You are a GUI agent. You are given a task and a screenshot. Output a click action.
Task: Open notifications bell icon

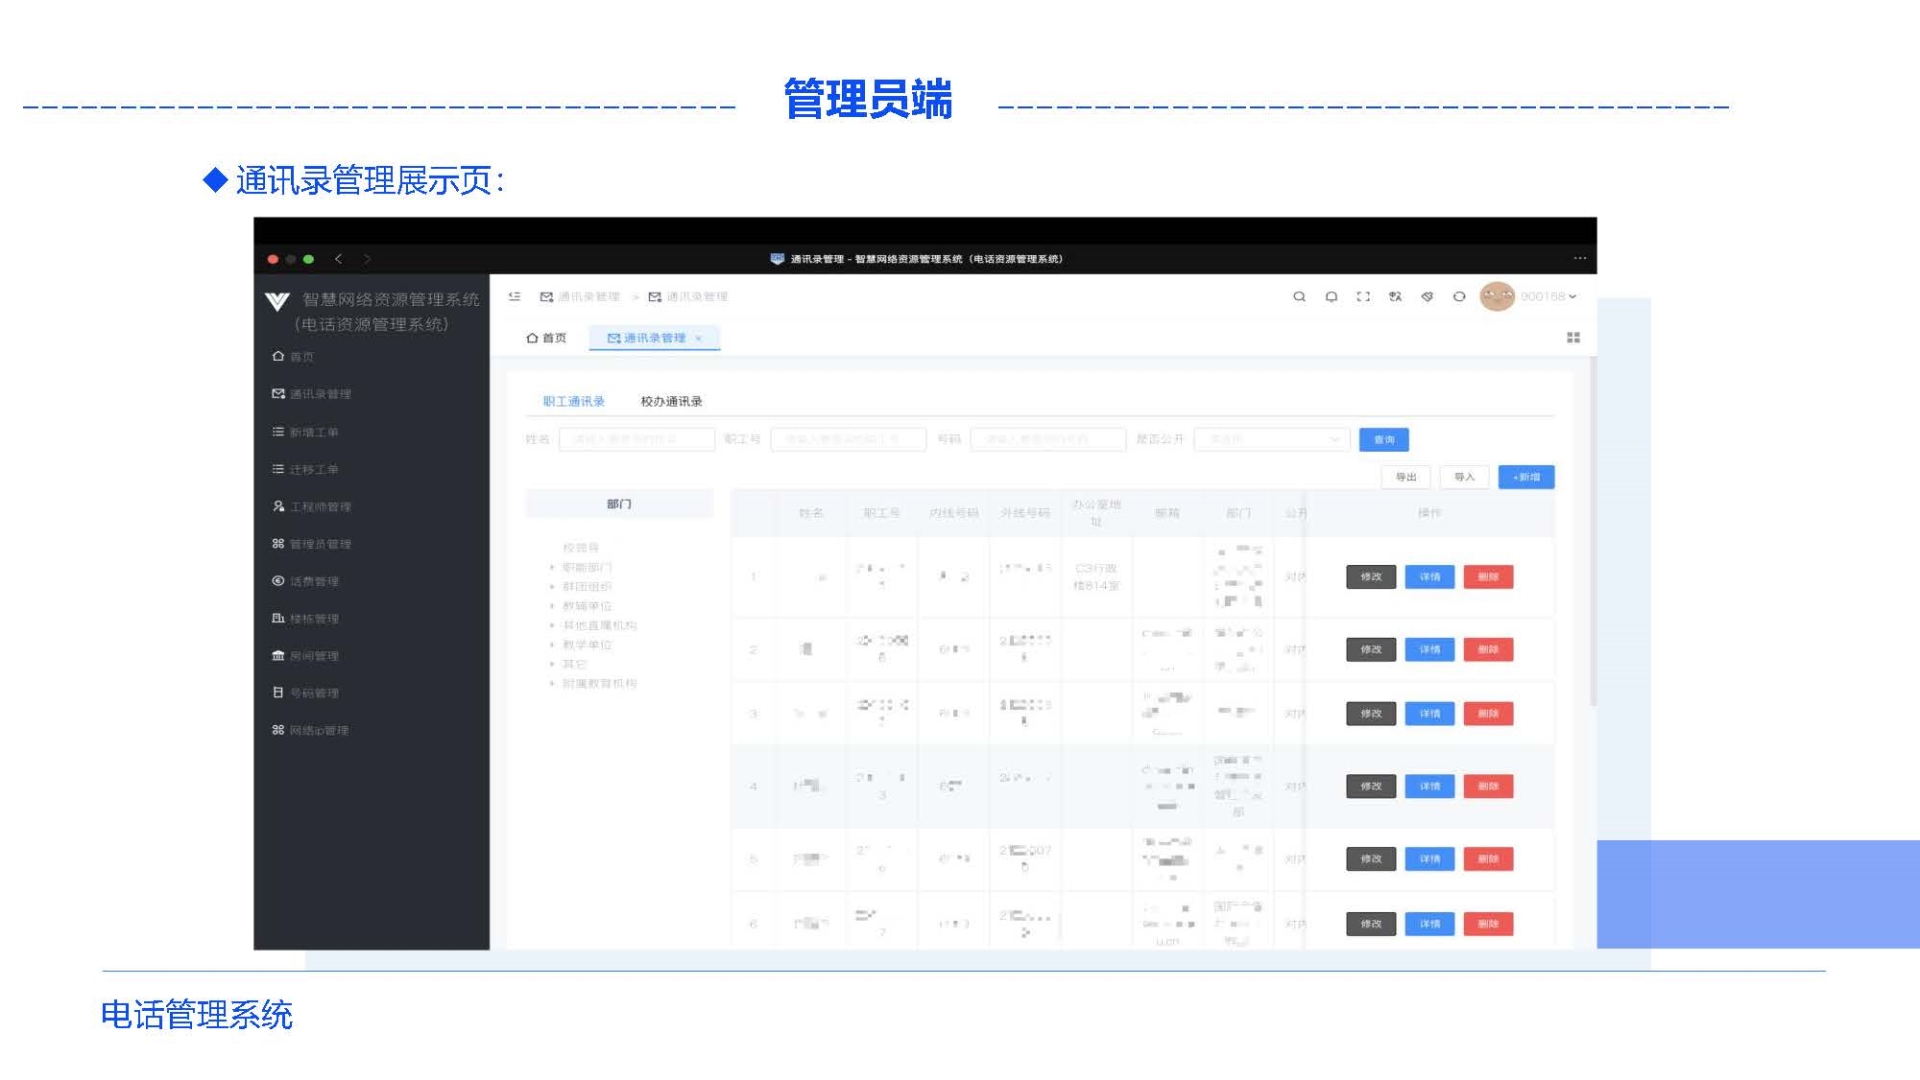(1331, 297)
